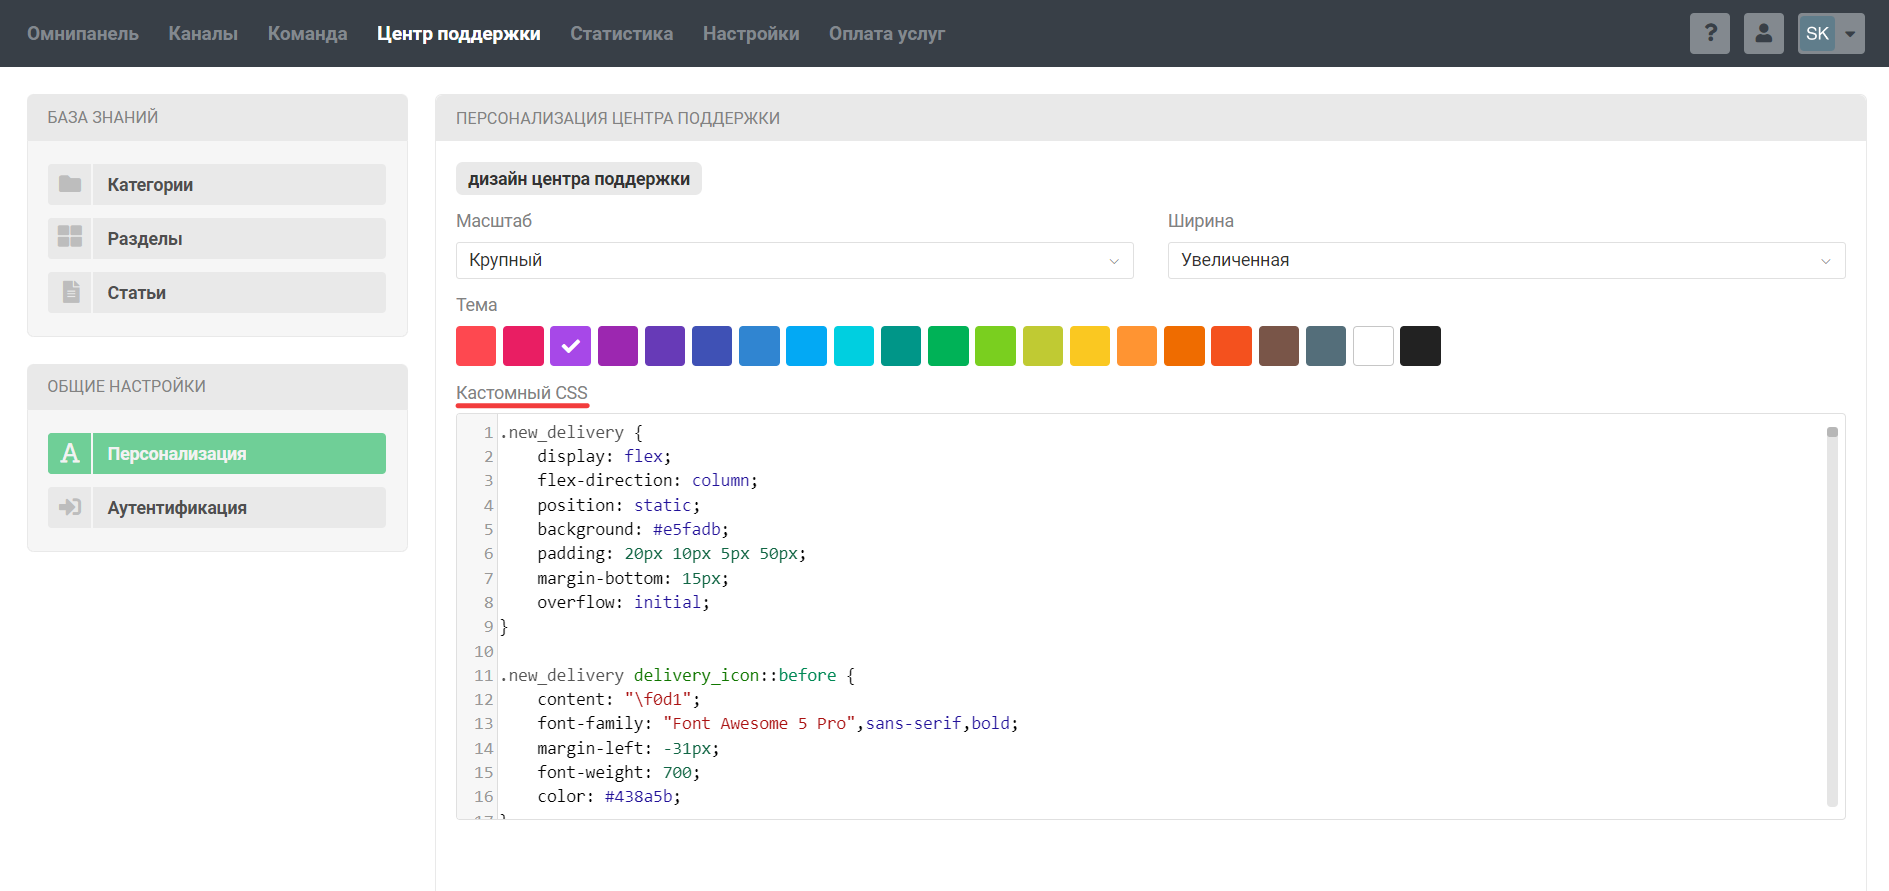Click the Categories folder icon
The width and height of the screenshot is (1889, 891).
pos(70,184)
